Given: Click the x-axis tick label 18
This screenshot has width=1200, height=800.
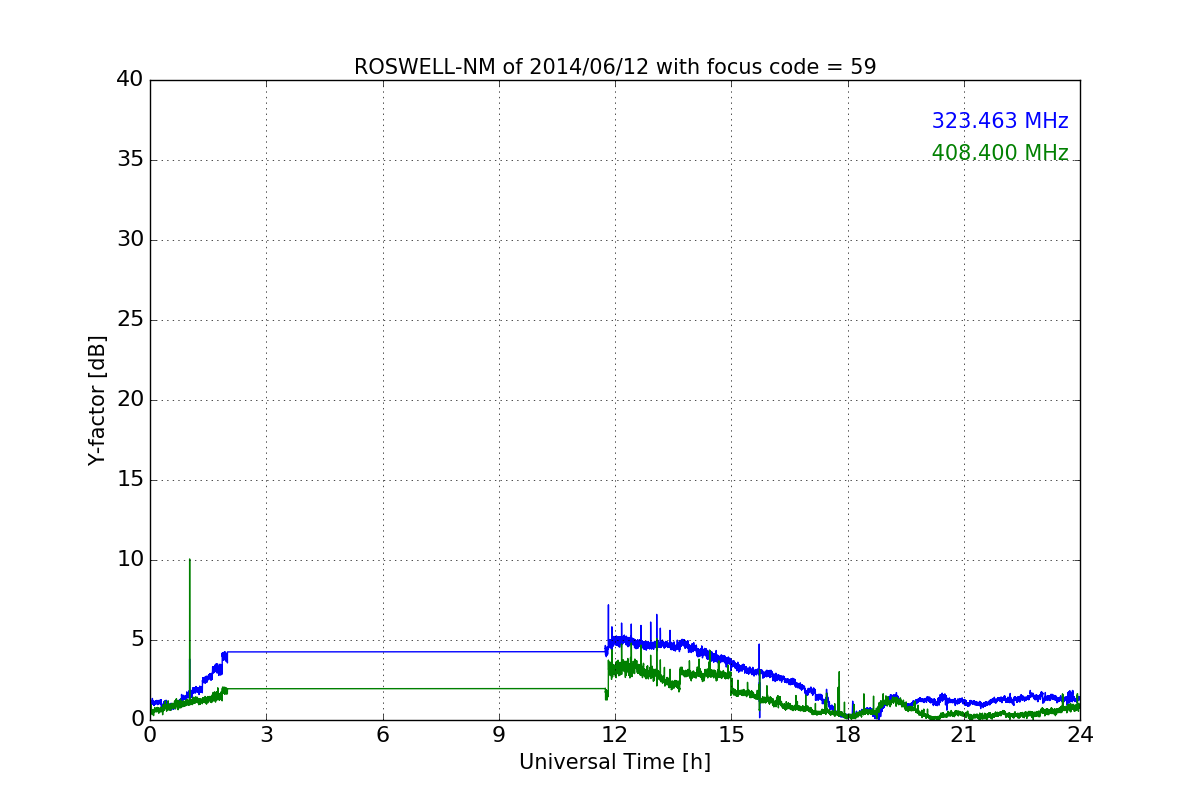Looking at the screenshot, I should click(x=848, y=735).
